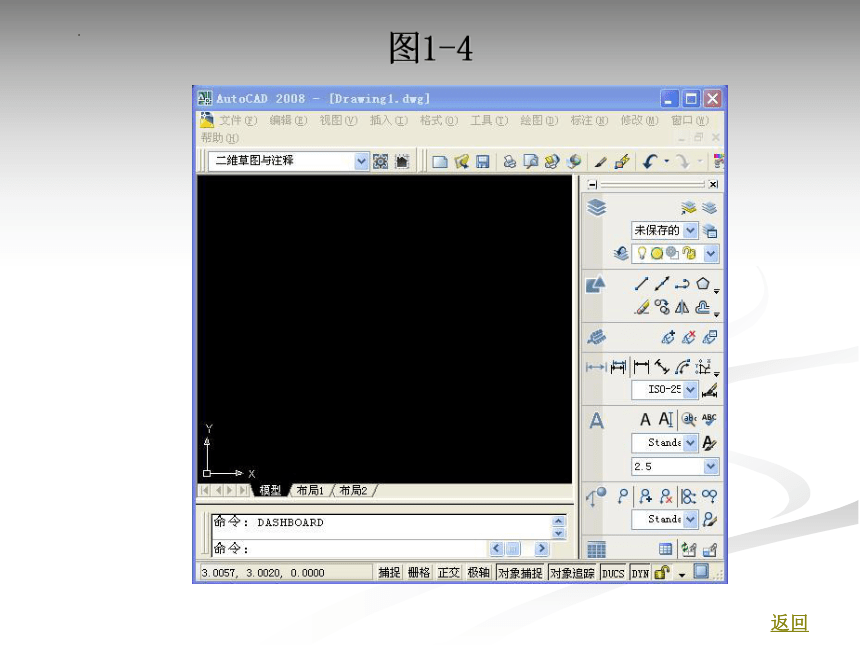The image size is (860, 645).
Task: Click the Insert Table icon
Action: (x=665, y=548)
